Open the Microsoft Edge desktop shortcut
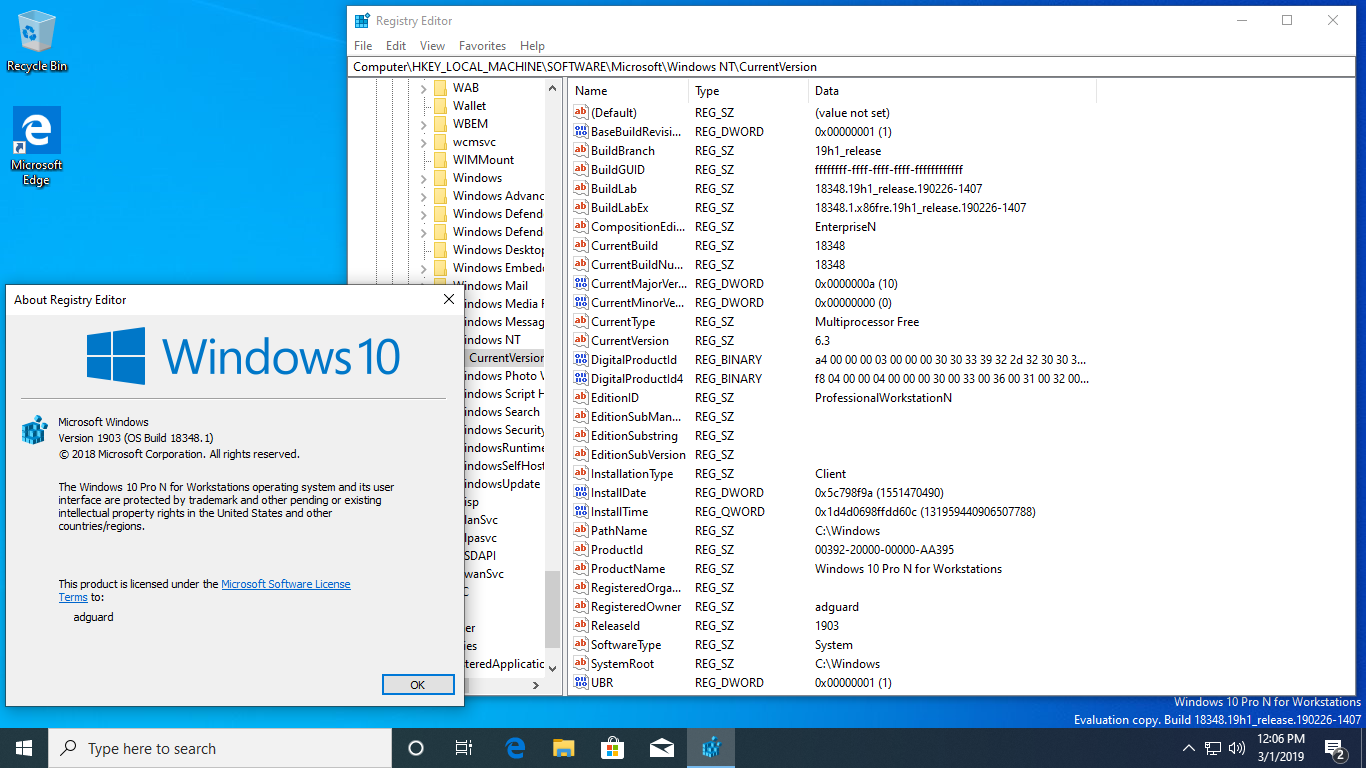This screenshot has height=768, width=1366. point(37,147)
